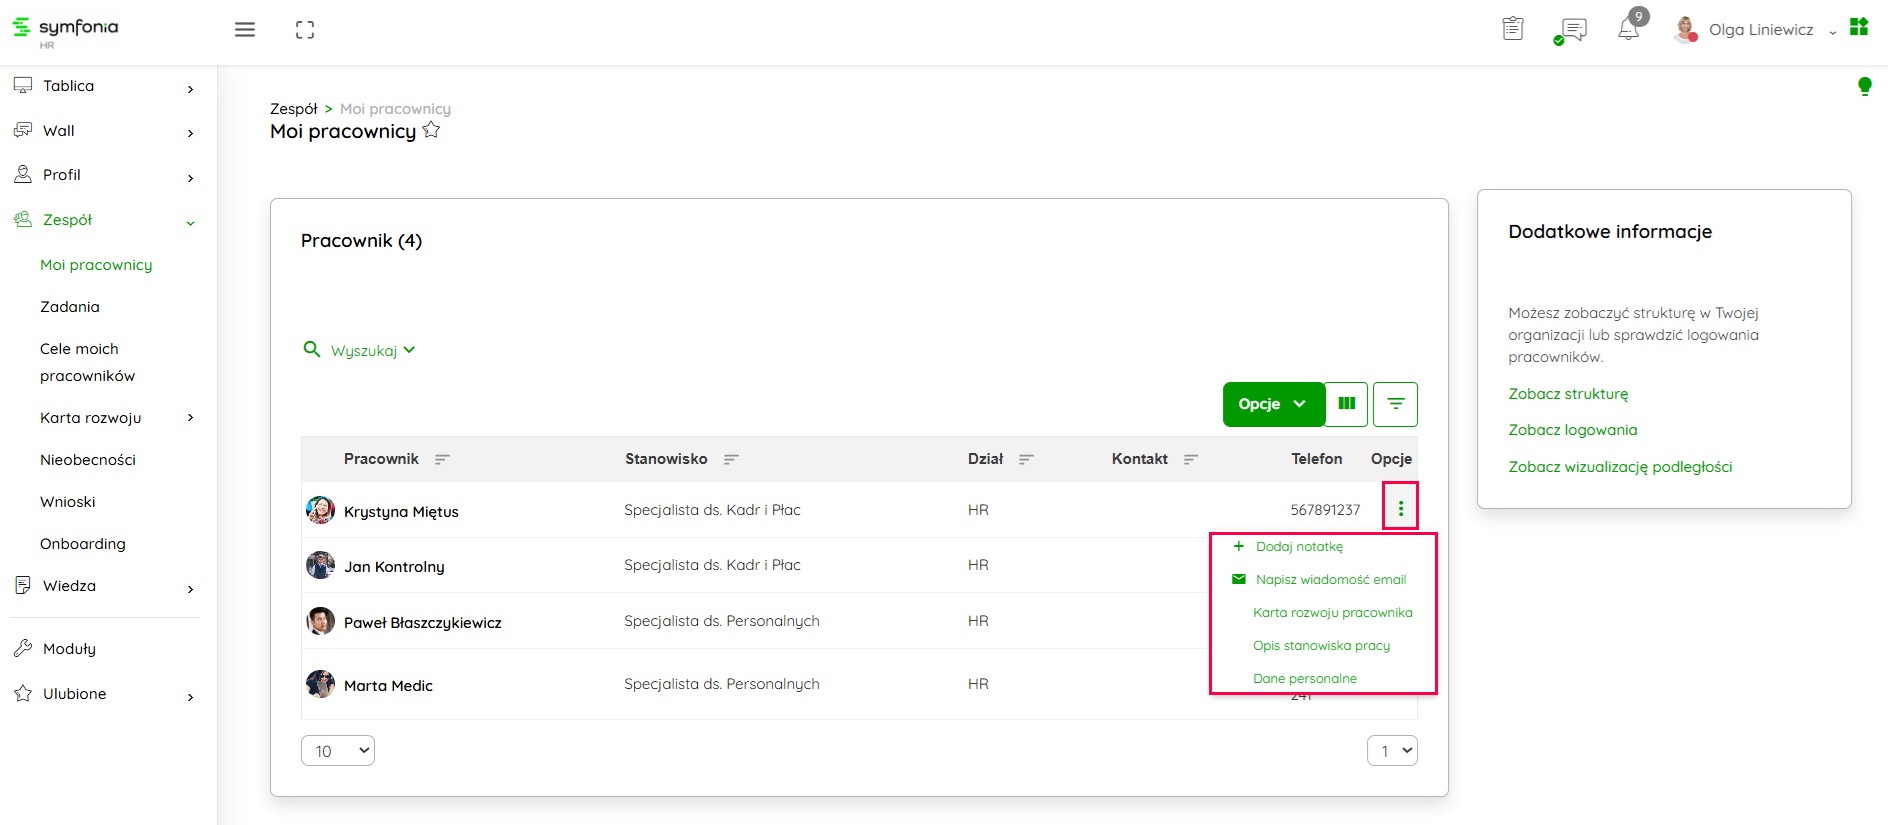Open the chat messages icon
The width and height of the screenshot is (1890, 825).
[1573, 30]
